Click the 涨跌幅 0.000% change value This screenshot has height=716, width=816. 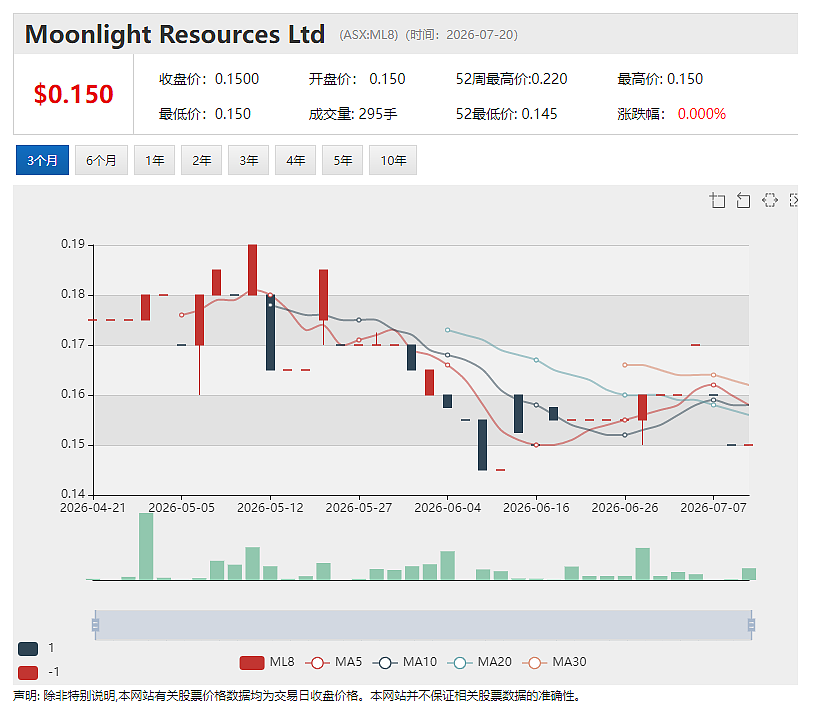click(x=671, y=114)
